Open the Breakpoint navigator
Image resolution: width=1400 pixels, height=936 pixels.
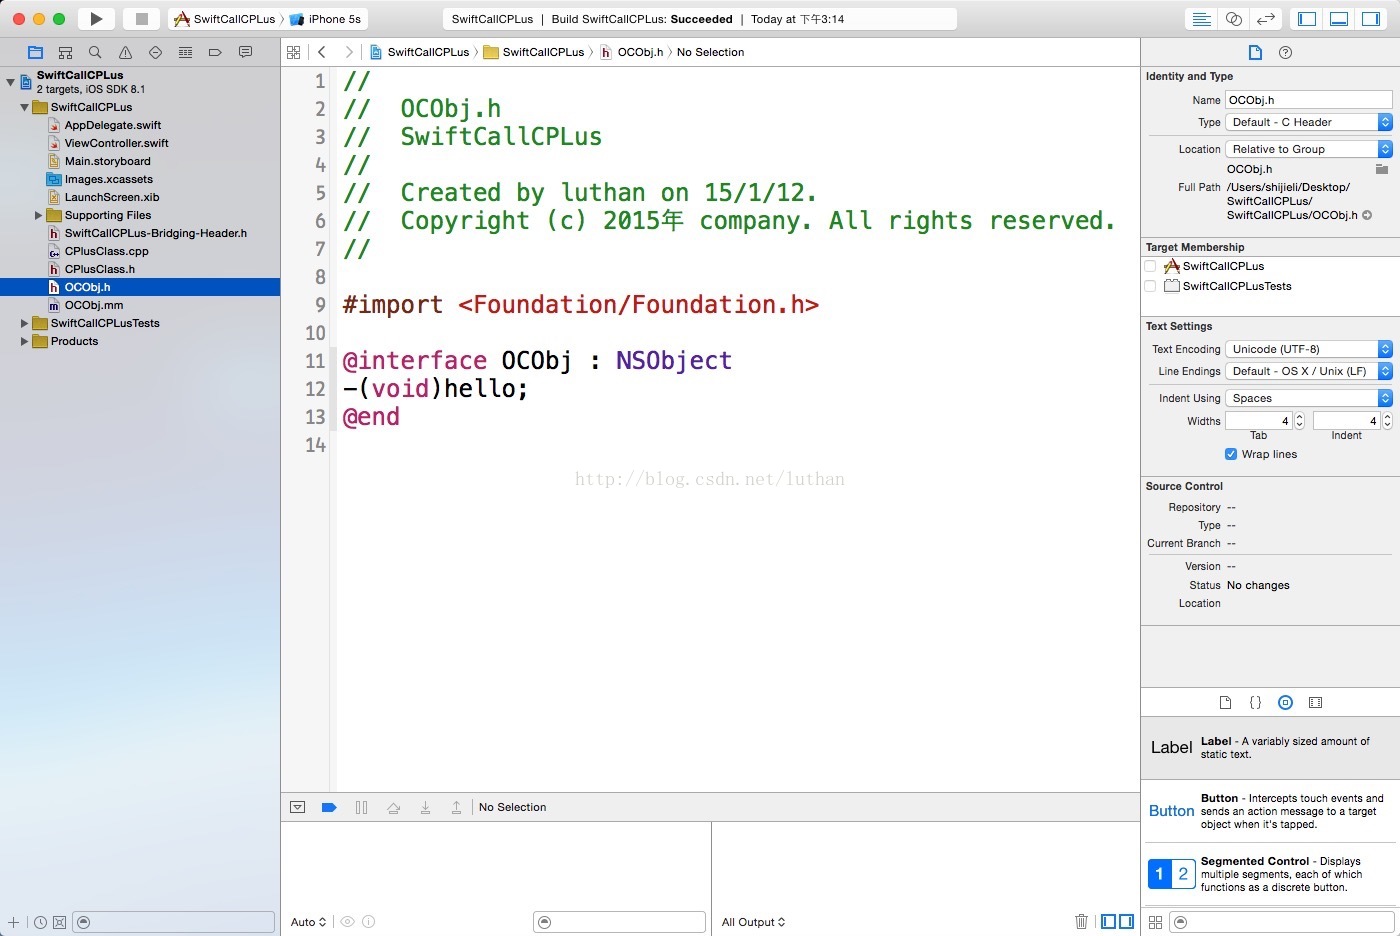215,52
